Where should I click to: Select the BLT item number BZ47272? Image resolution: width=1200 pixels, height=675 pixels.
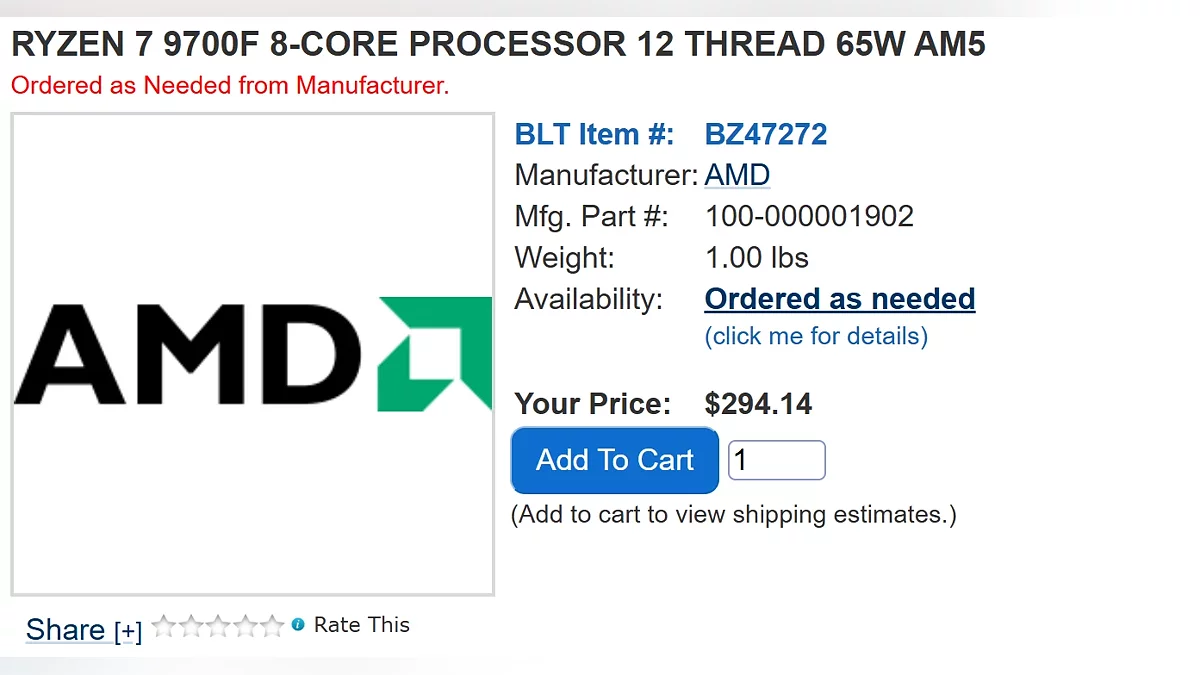pyautogui.click(x=766, y=134)
